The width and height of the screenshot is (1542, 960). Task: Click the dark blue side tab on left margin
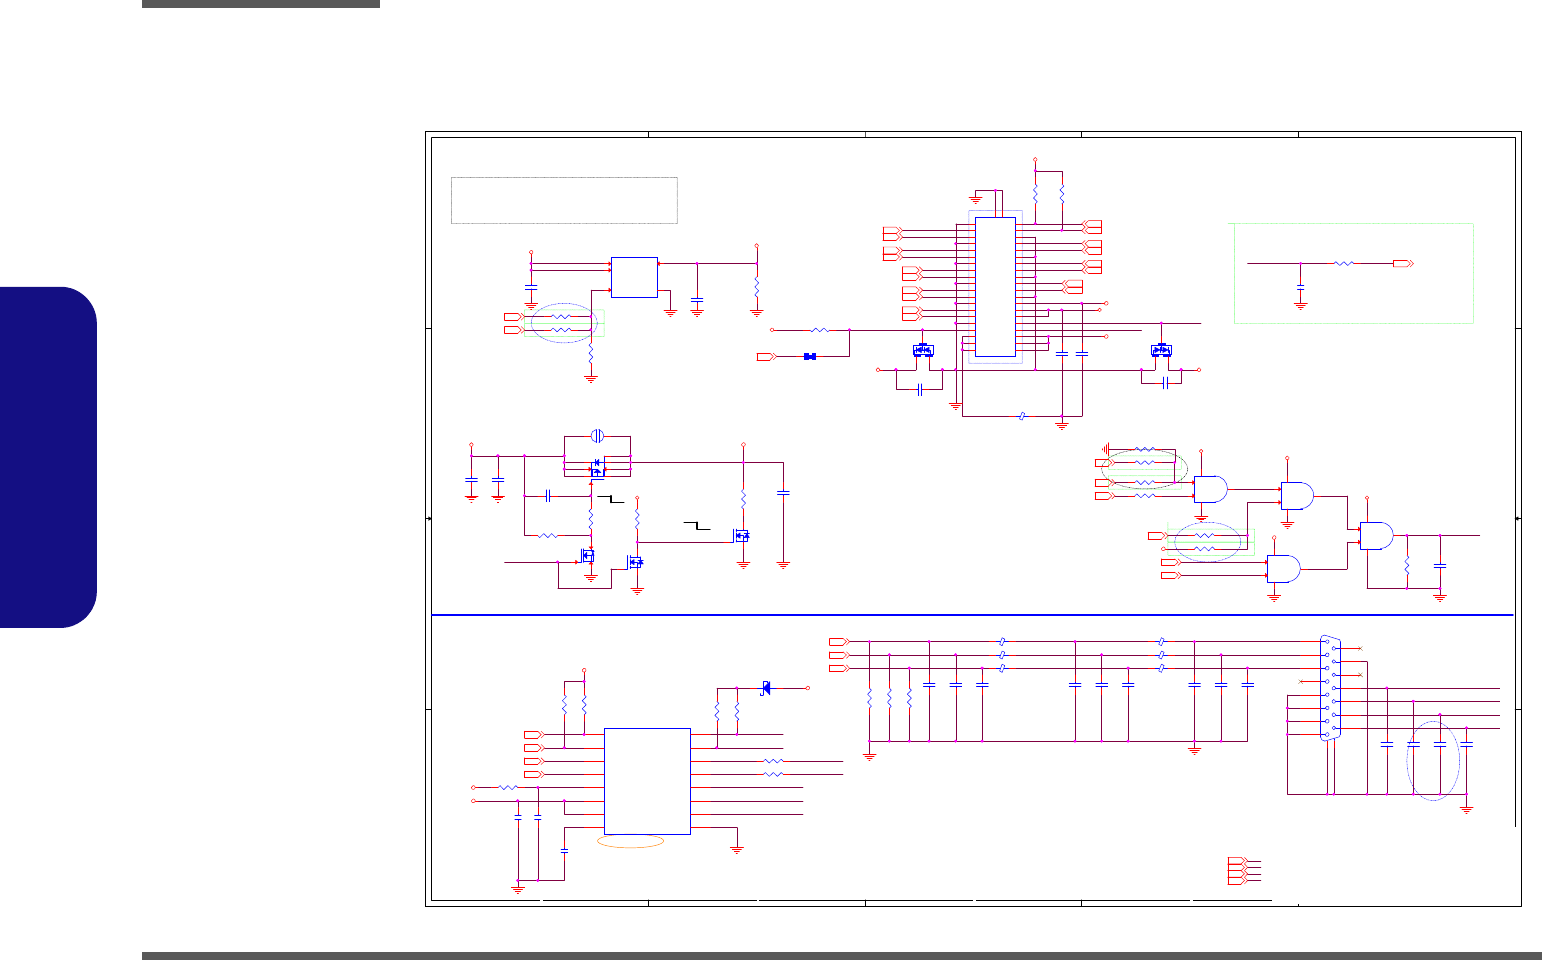[48, 457]
